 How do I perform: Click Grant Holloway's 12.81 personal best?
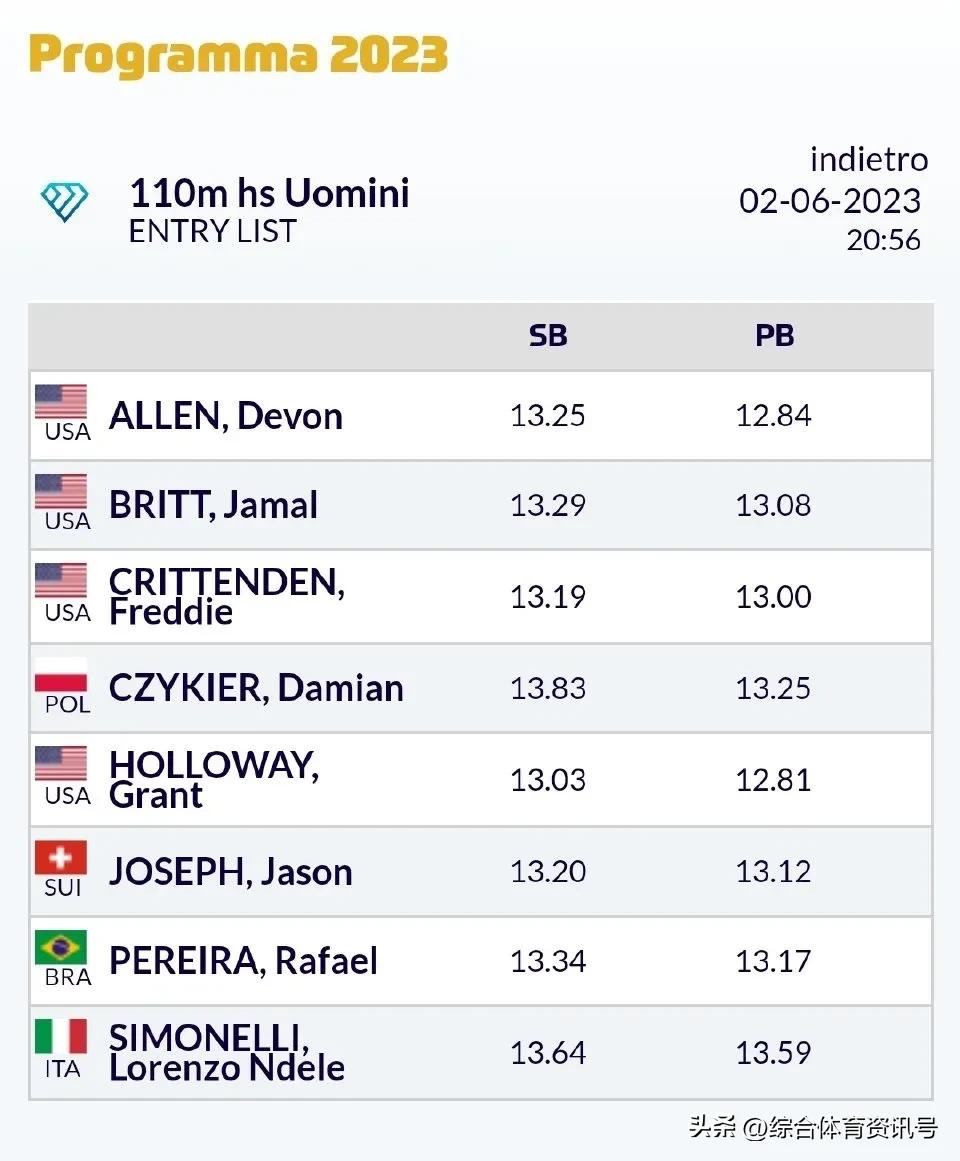(x=773, y=780)
